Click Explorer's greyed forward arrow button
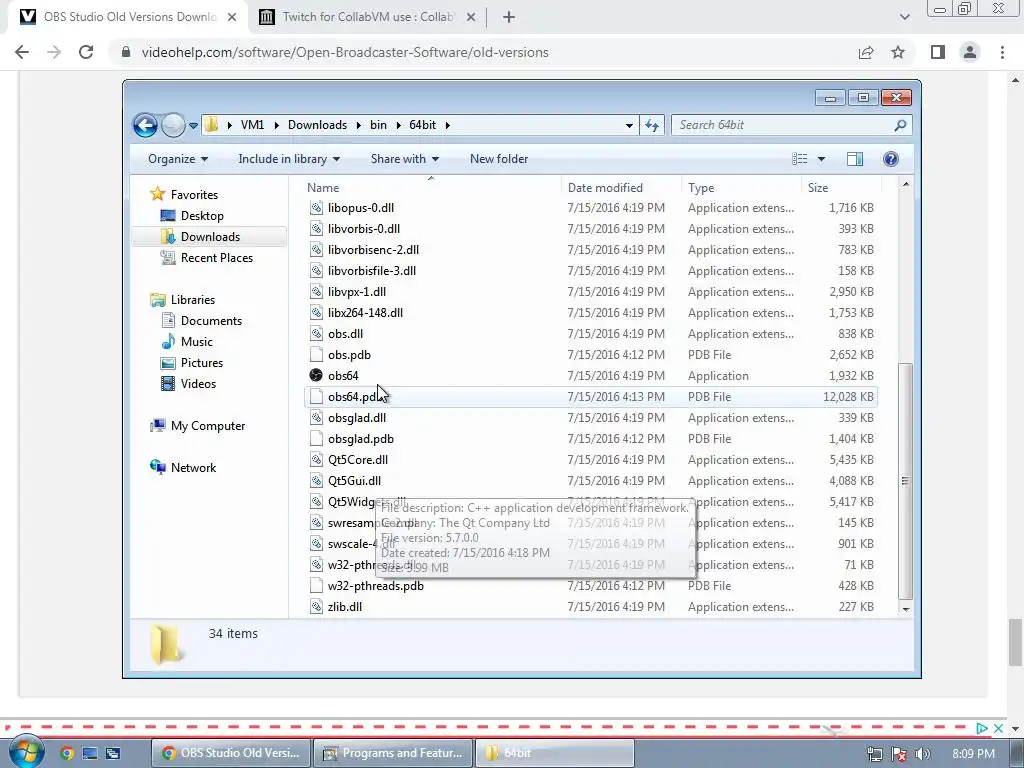This screenshot has width=1024, height=768. click(x=173, y=125)
